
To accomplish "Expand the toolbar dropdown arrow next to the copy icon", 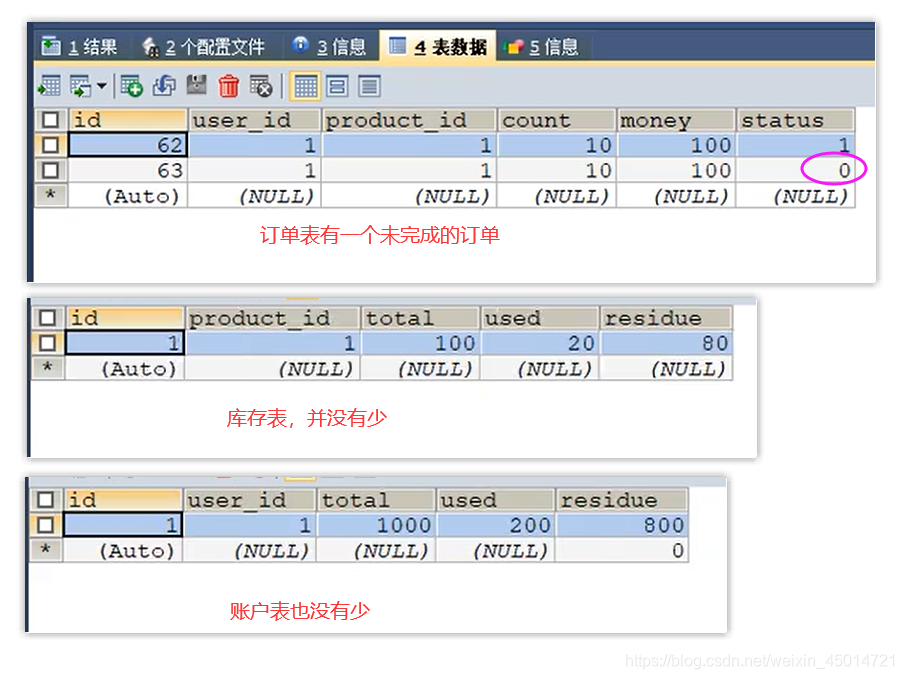I will coord(102,86).
